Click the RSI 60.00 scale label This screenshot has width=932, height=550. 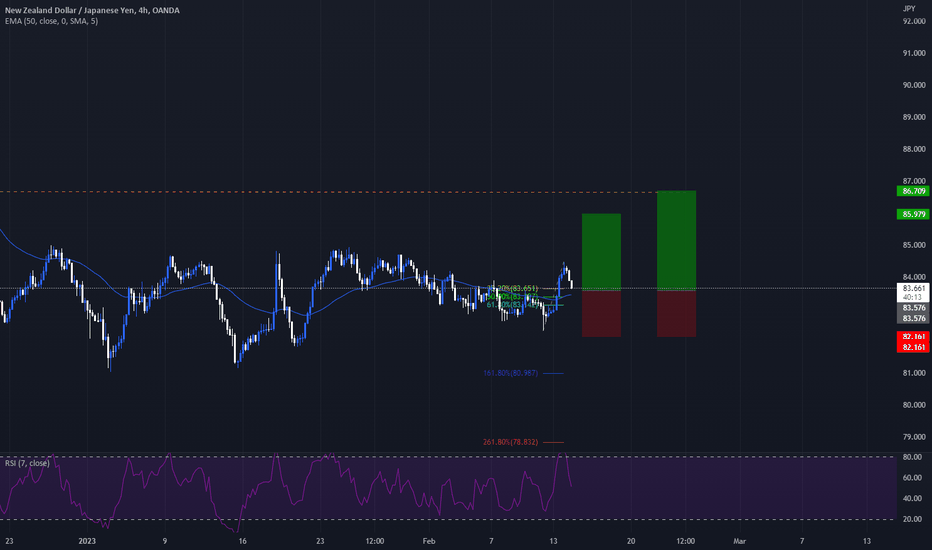click(x=912, y=478)
